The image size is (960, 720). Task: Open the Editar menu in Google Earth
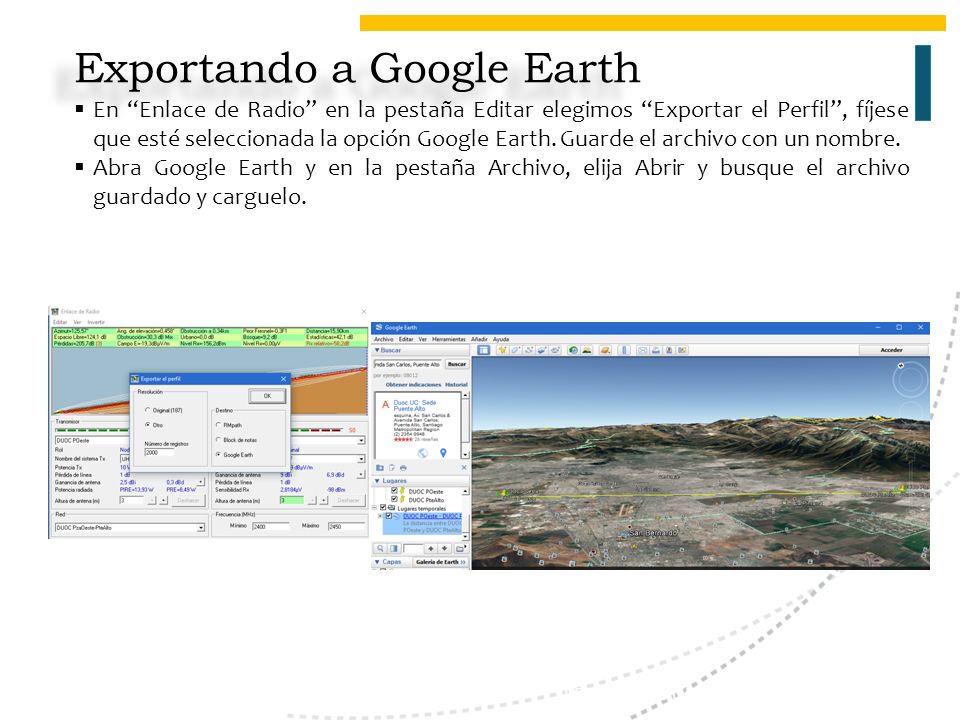406,339
